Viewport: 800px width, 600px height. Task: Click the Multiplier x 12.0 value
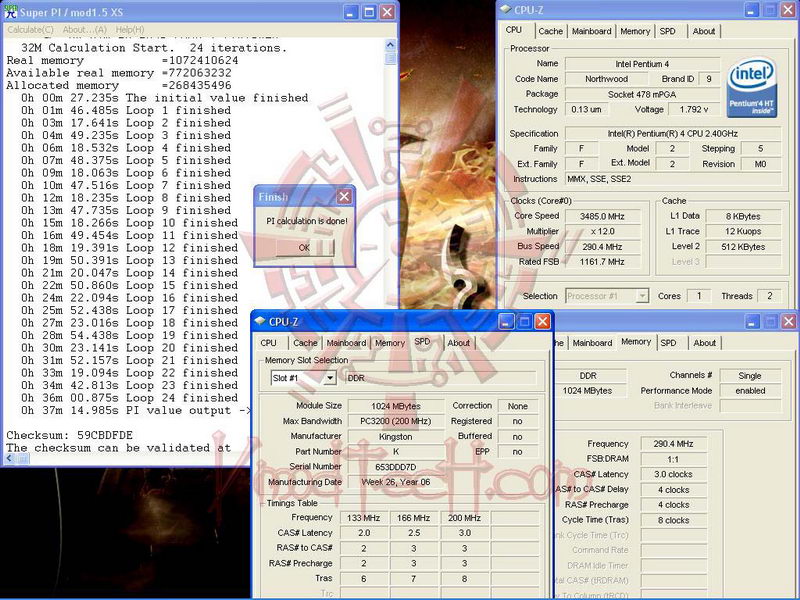click(602, 232)
